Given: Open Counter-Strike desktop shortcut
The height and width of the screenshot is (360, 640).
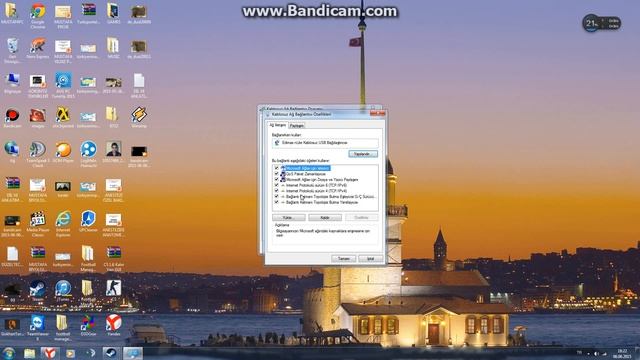Looking at the screenshot, I should click(113, 288).
